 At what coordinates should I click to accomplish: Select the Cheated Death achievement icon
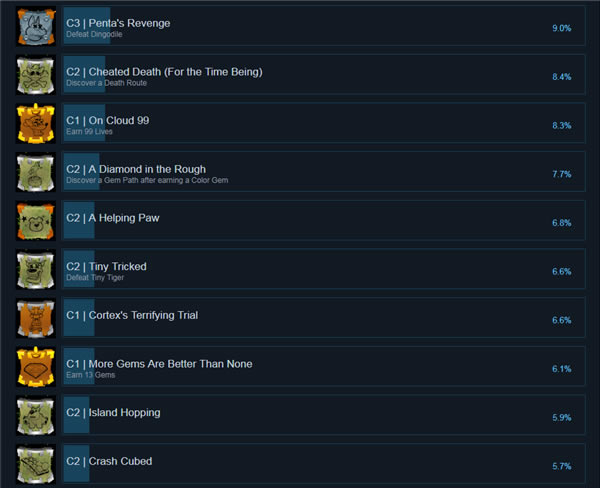tap(35, 75)
